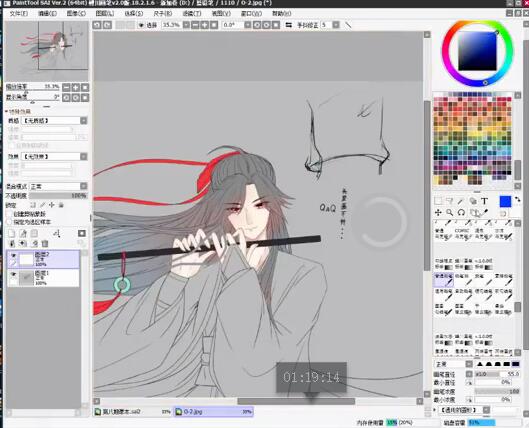Click the navigator zoom-out minus button
The width and height of the screenshot is (529, 428).
pos(66,87)
